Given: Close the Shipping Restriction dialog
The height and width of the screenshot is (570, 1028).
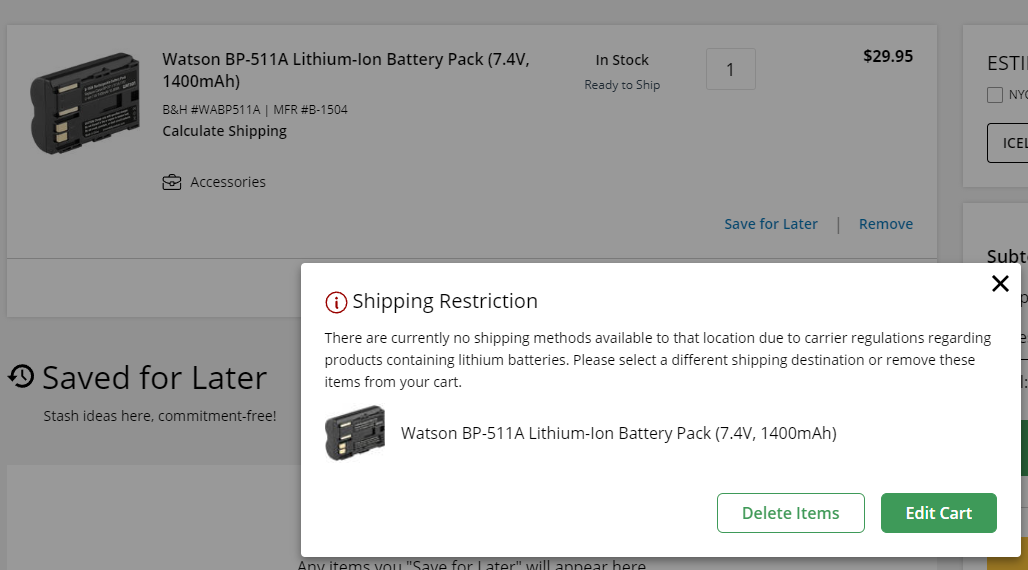Looking at the screenshot, I should 1000,284.
